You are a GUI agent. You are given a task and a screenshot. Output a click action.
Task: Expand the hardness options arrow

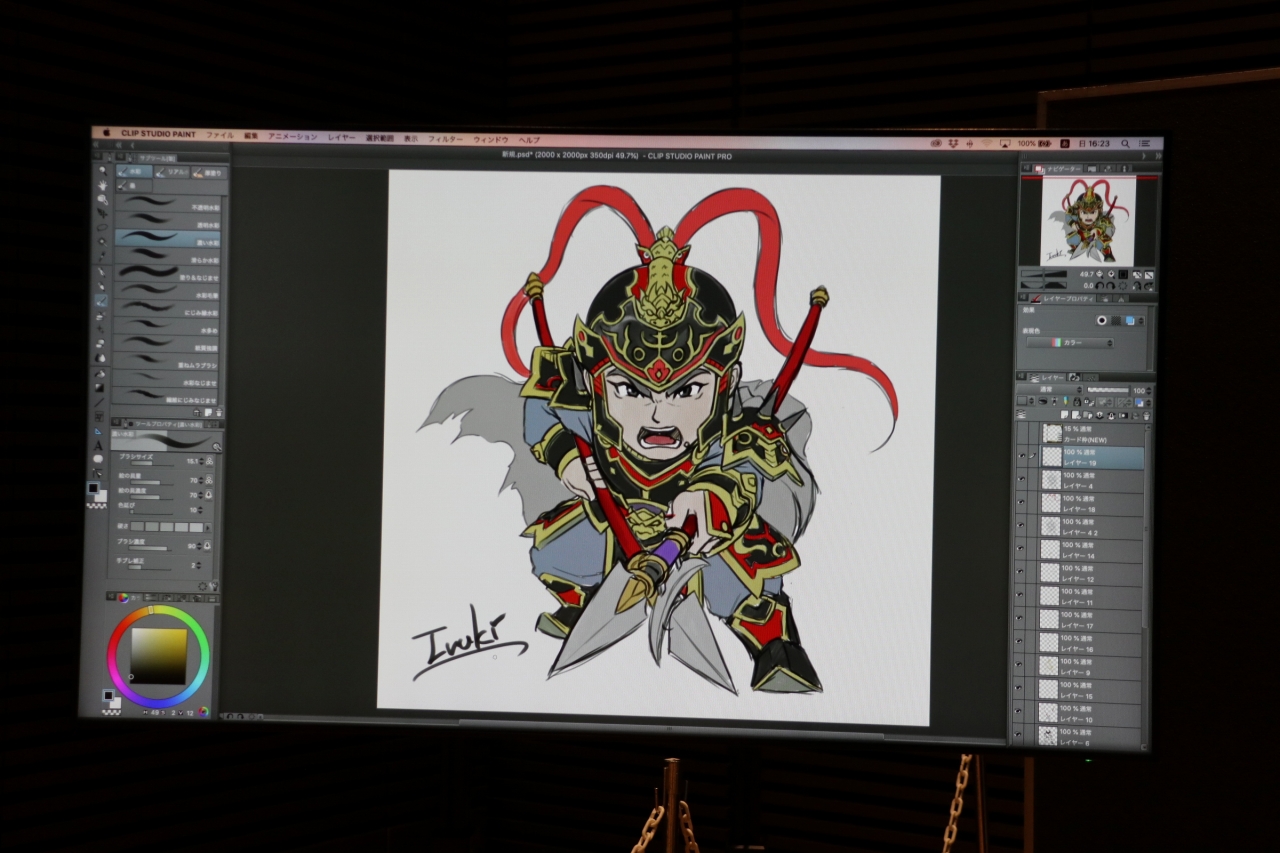[x=208, y=526]
